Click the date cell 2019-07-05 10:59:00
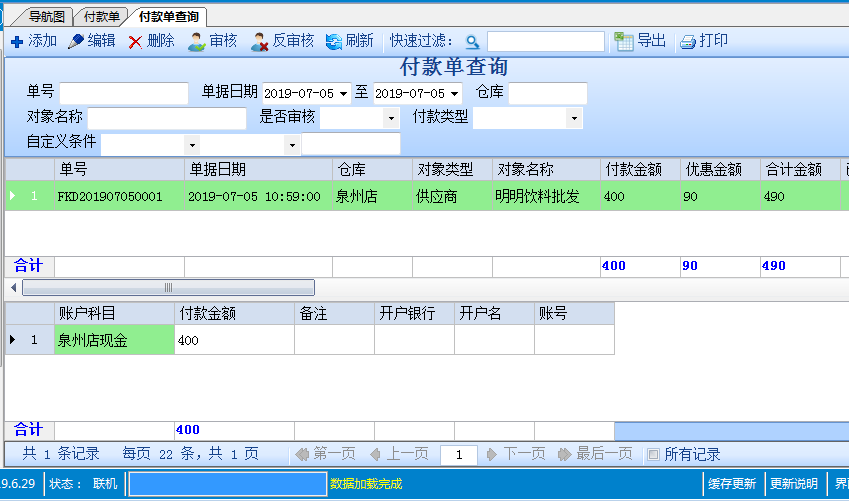The image size is (849, 501). pos(258,196)
